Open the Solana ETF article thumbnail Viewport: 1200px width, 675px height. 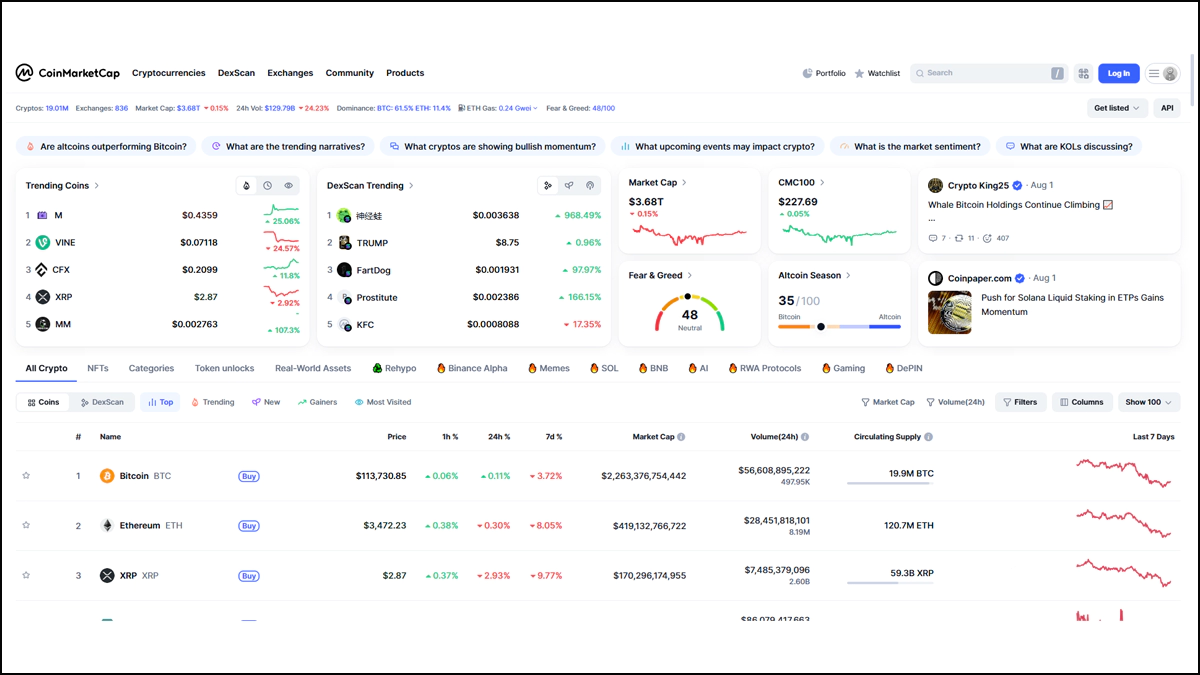point(950,312)
